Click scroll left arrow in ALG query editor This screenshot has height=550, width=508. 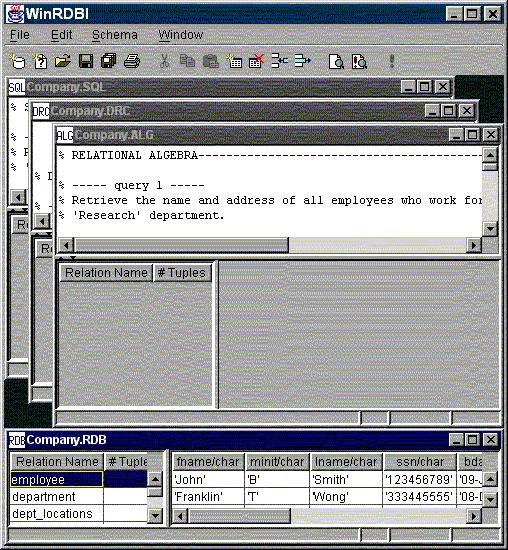(x=66, y=245)
